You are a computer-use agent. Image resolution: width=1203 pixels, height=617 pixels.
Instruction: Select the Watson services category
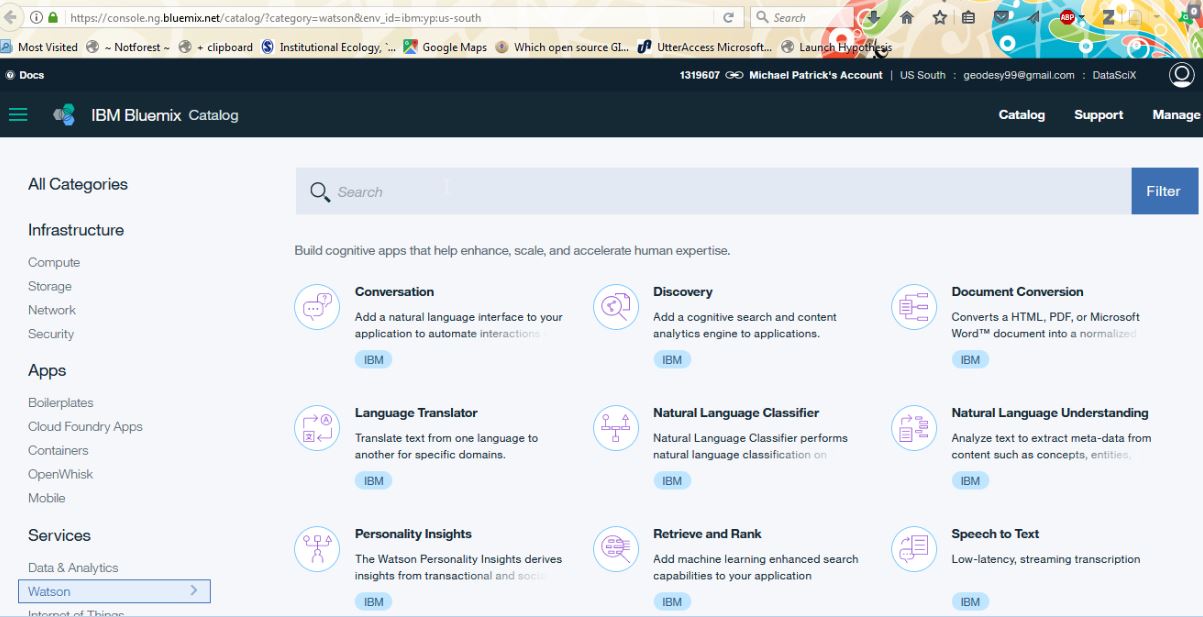(114, 591)
